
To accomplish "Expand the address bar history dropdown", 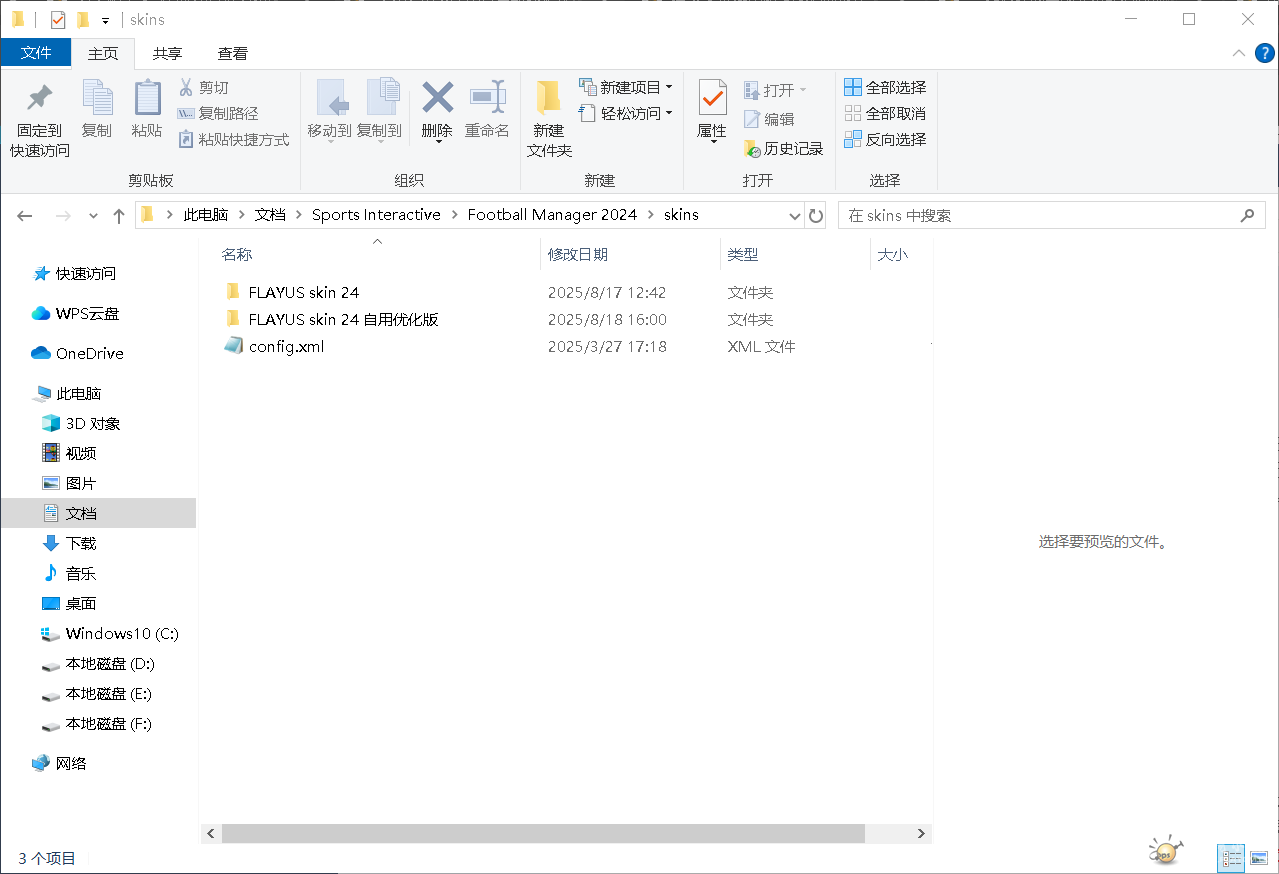I will 795,215.
